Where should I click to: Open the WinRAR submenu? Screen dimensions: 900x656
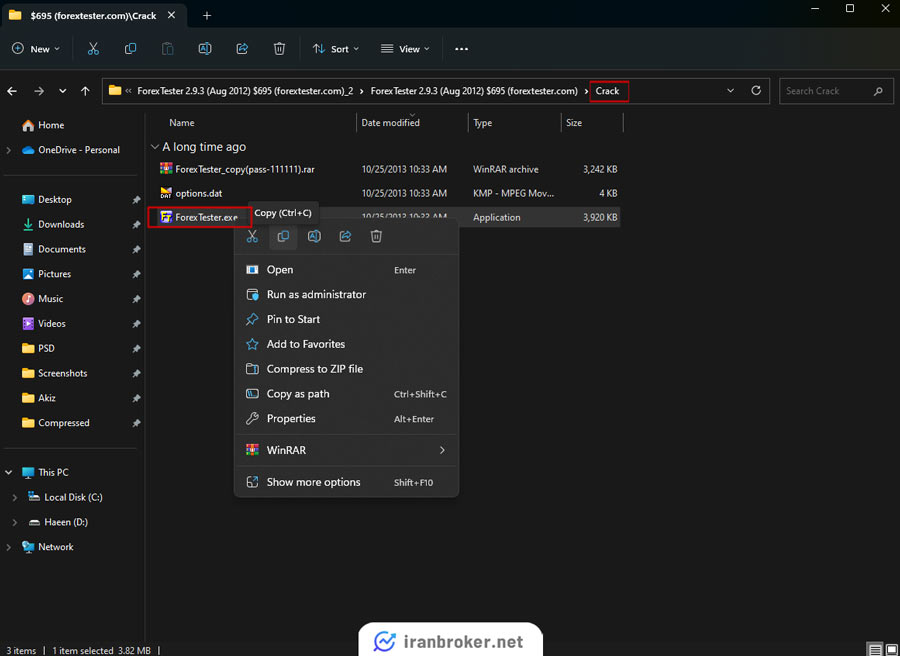point(346,450)
